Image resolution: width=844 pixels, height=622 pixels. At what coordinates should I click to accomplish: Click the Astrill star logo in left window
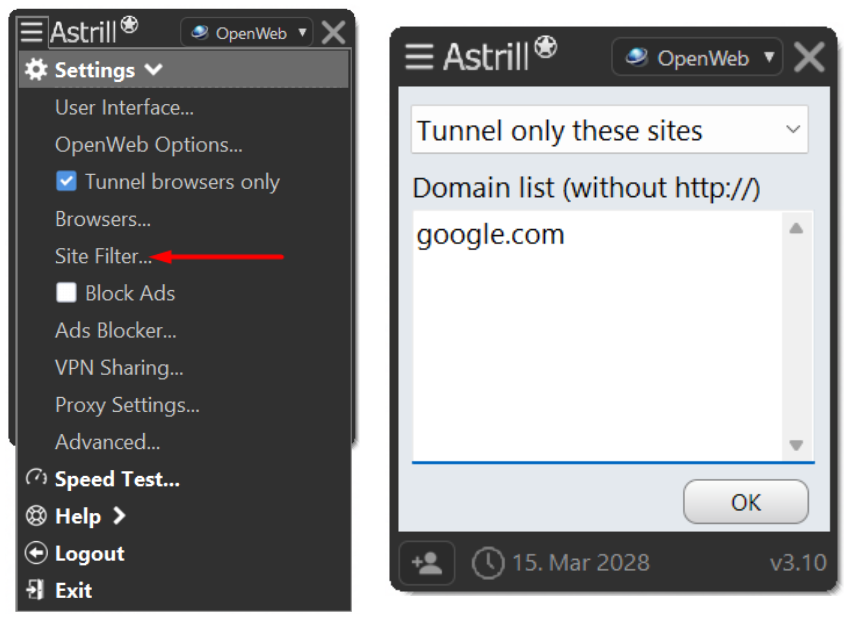(129, 25)
